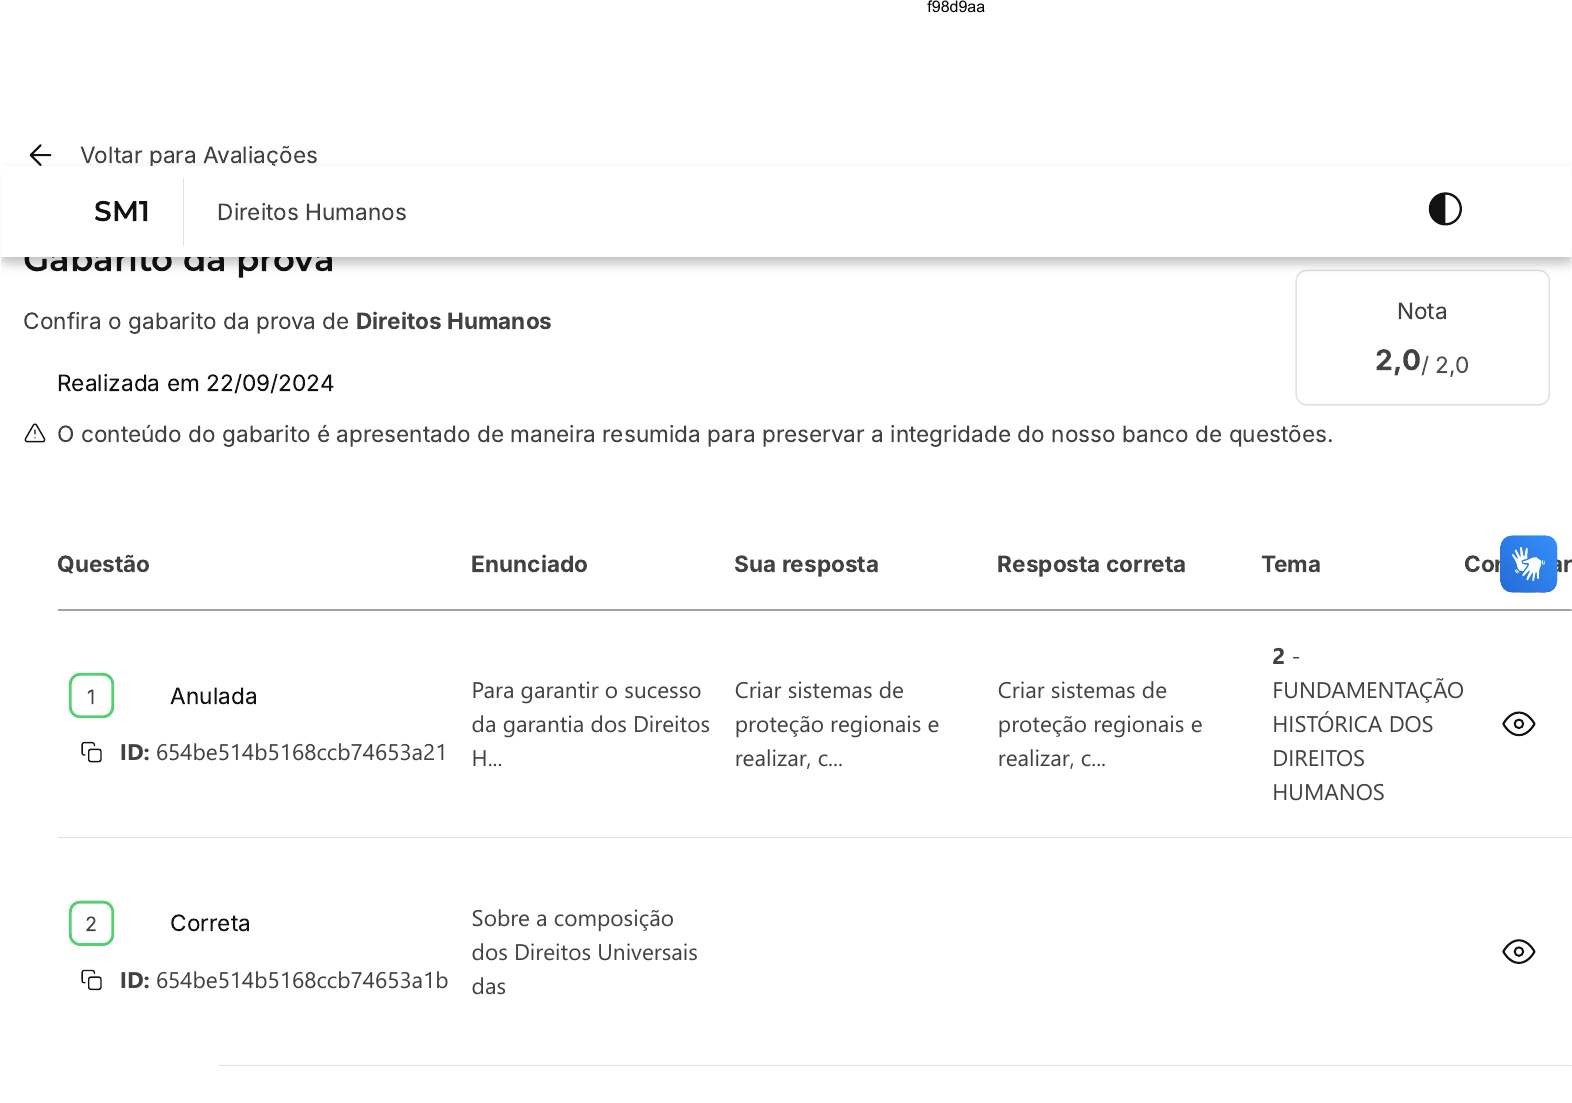Image resolution: width=1572 pixels, height=1103 pixels.
Task: Click question number 2 badge
Action: click(91, 923)
